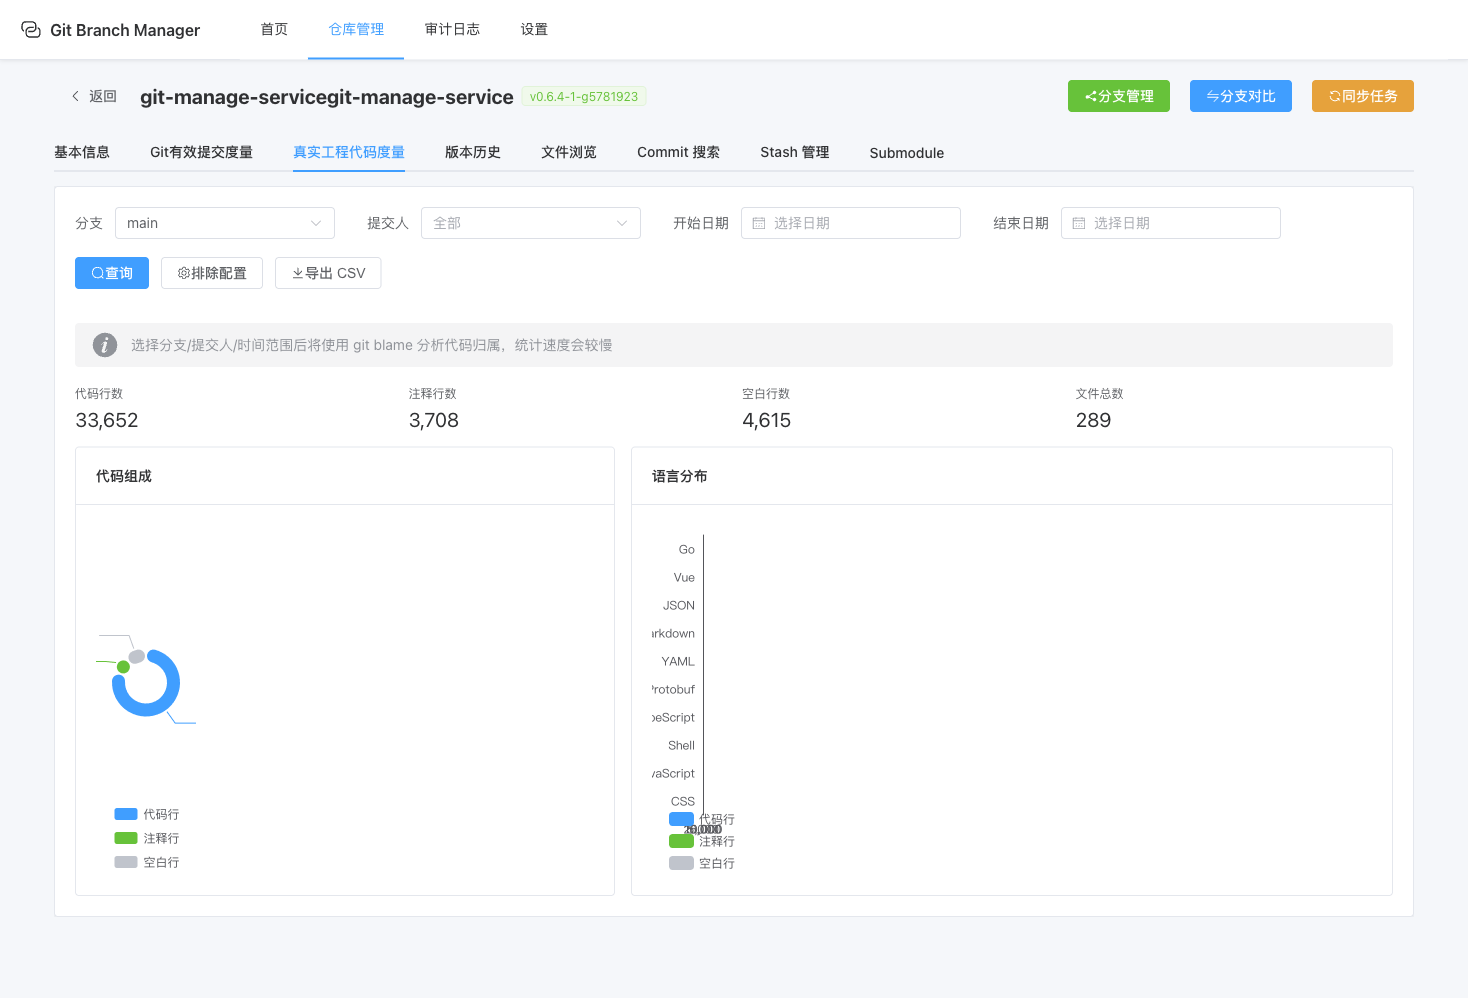Click the calendar icon in the 开始日期 field
1468x998 pixels.
(757, 223)
